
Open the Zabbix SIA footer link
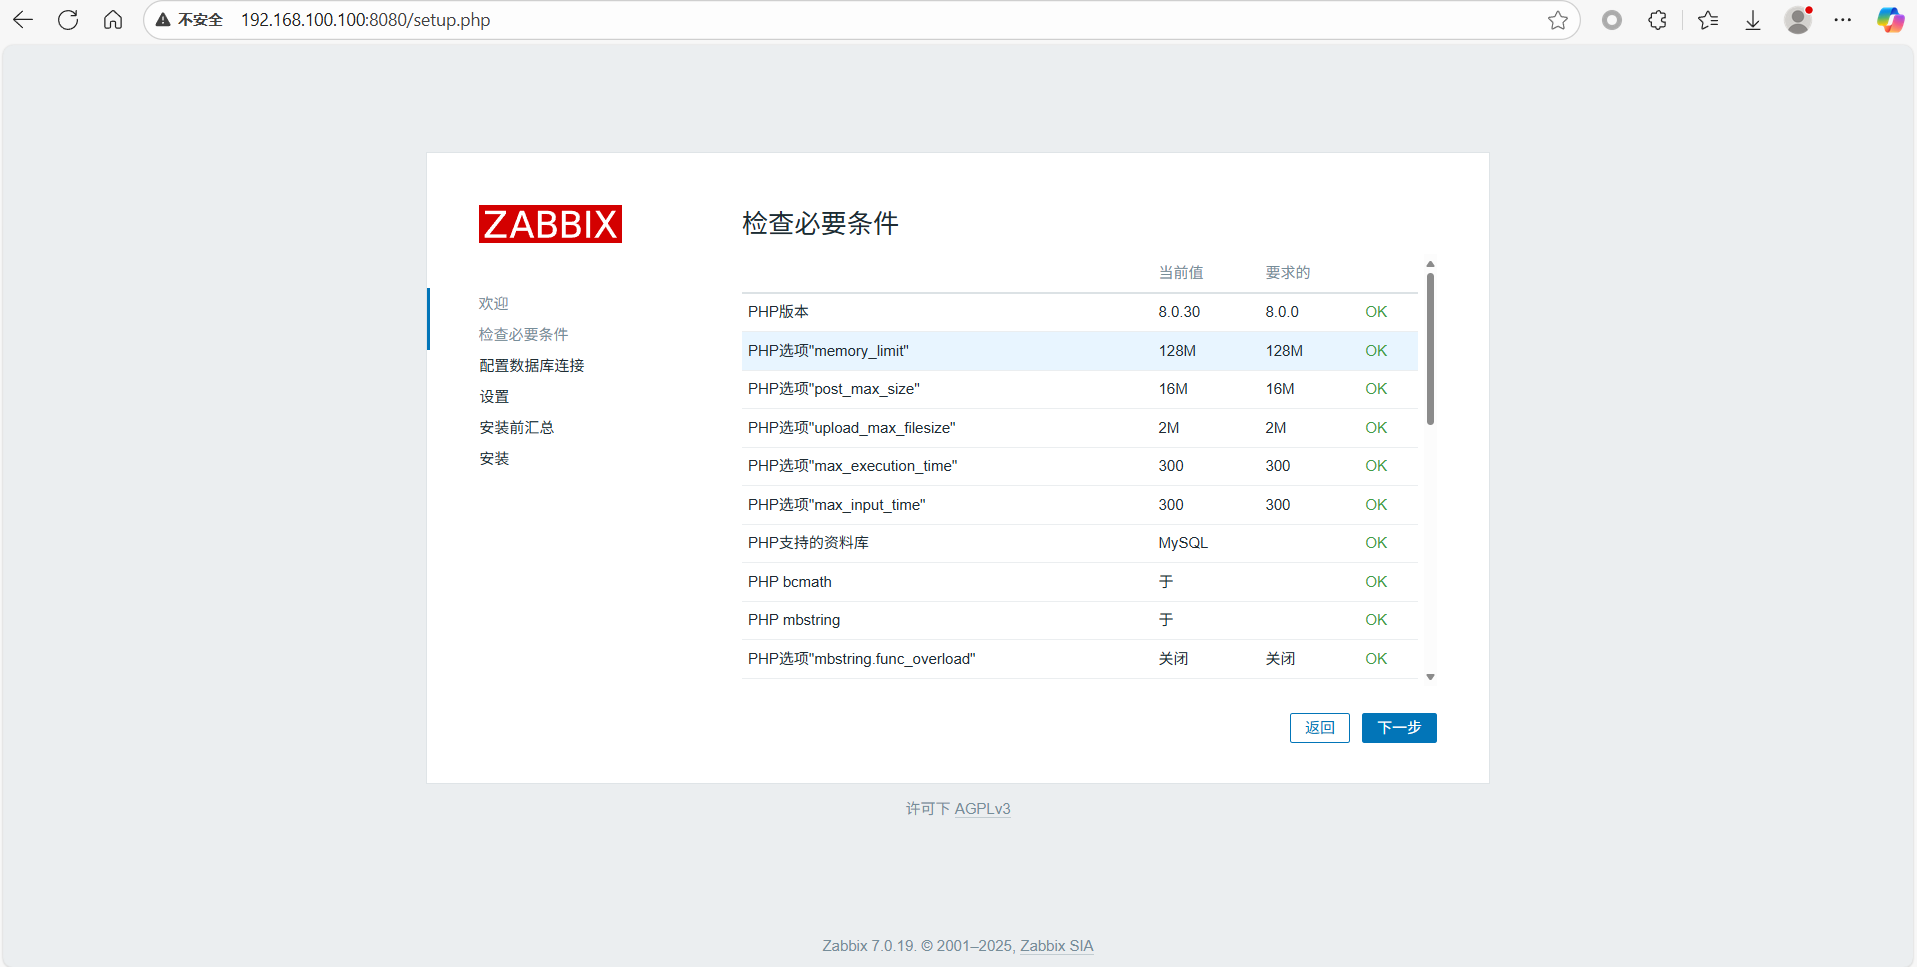[1056, 945]
